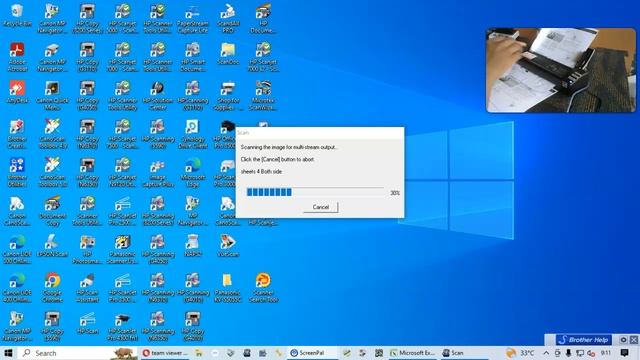Screen dimensions: 640x360
Task: Open HP Photosmart desktop shortcut
Action: pyautogui.click(x=87, y=249)
